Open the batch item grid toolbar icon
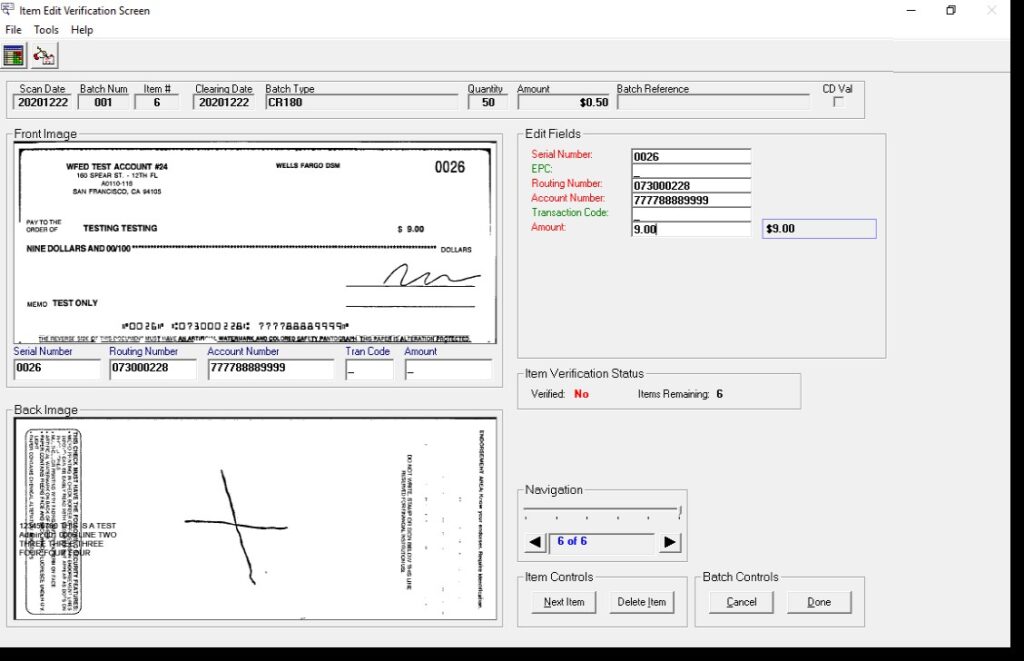Viewport: 1024px width, 661px height. tap(13, 55)
